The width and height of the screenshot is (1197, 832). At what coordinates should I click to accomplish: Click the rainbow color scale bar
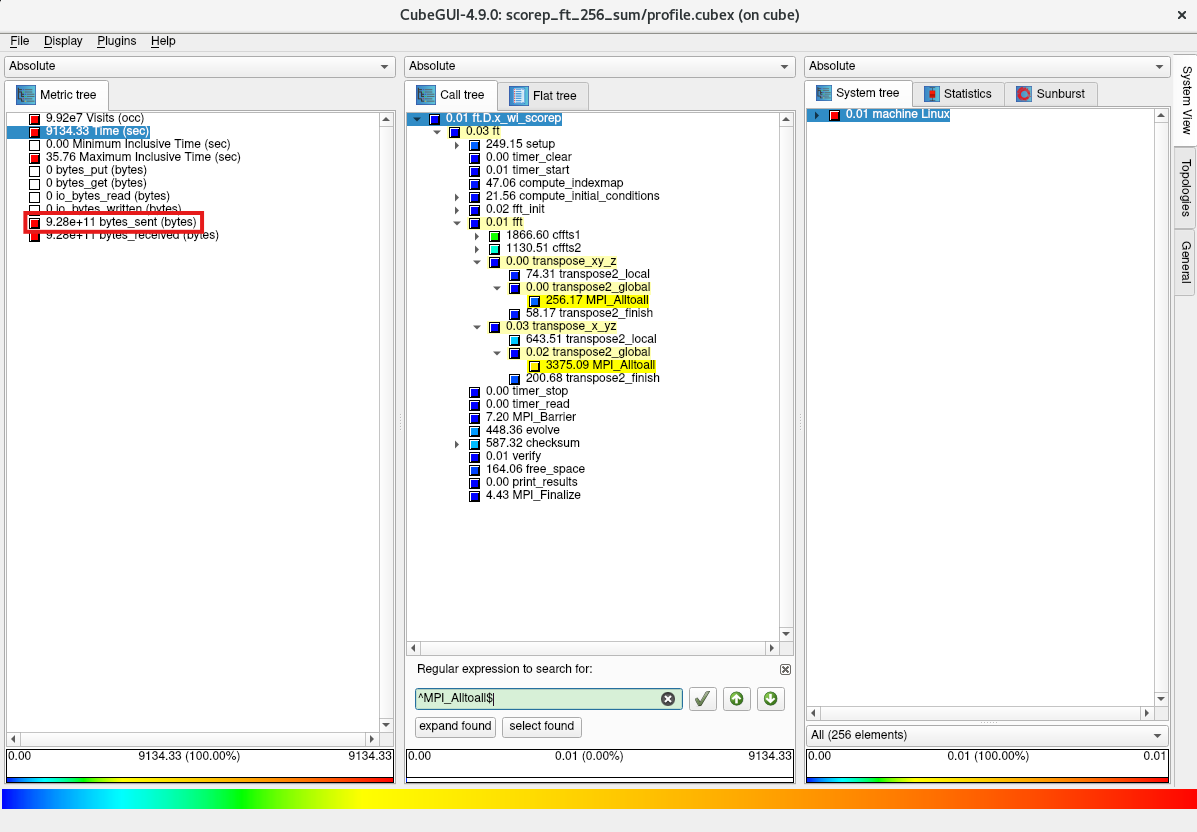point(598,799)
